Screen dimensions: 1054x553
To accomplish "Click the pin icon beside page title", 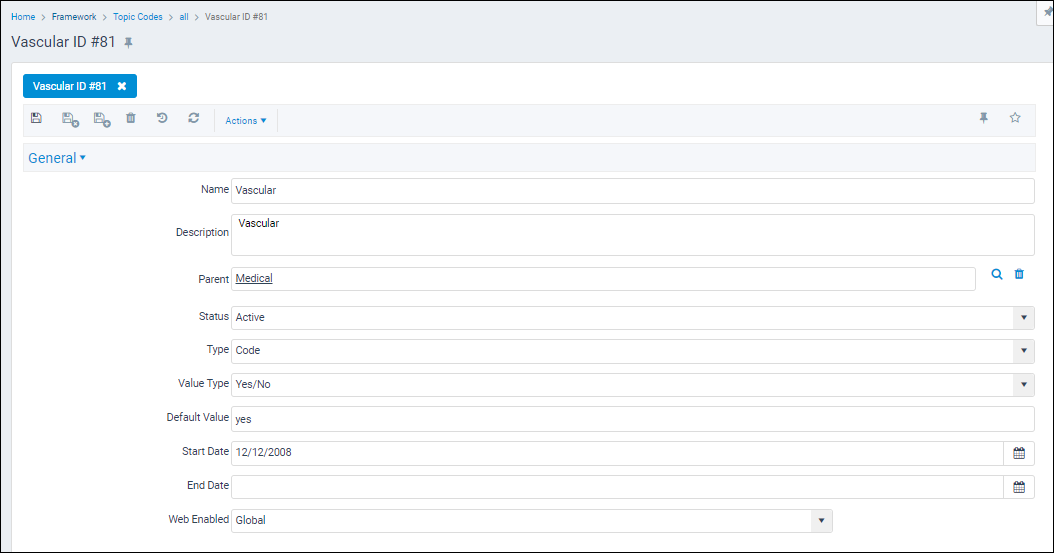I will 128,42.
